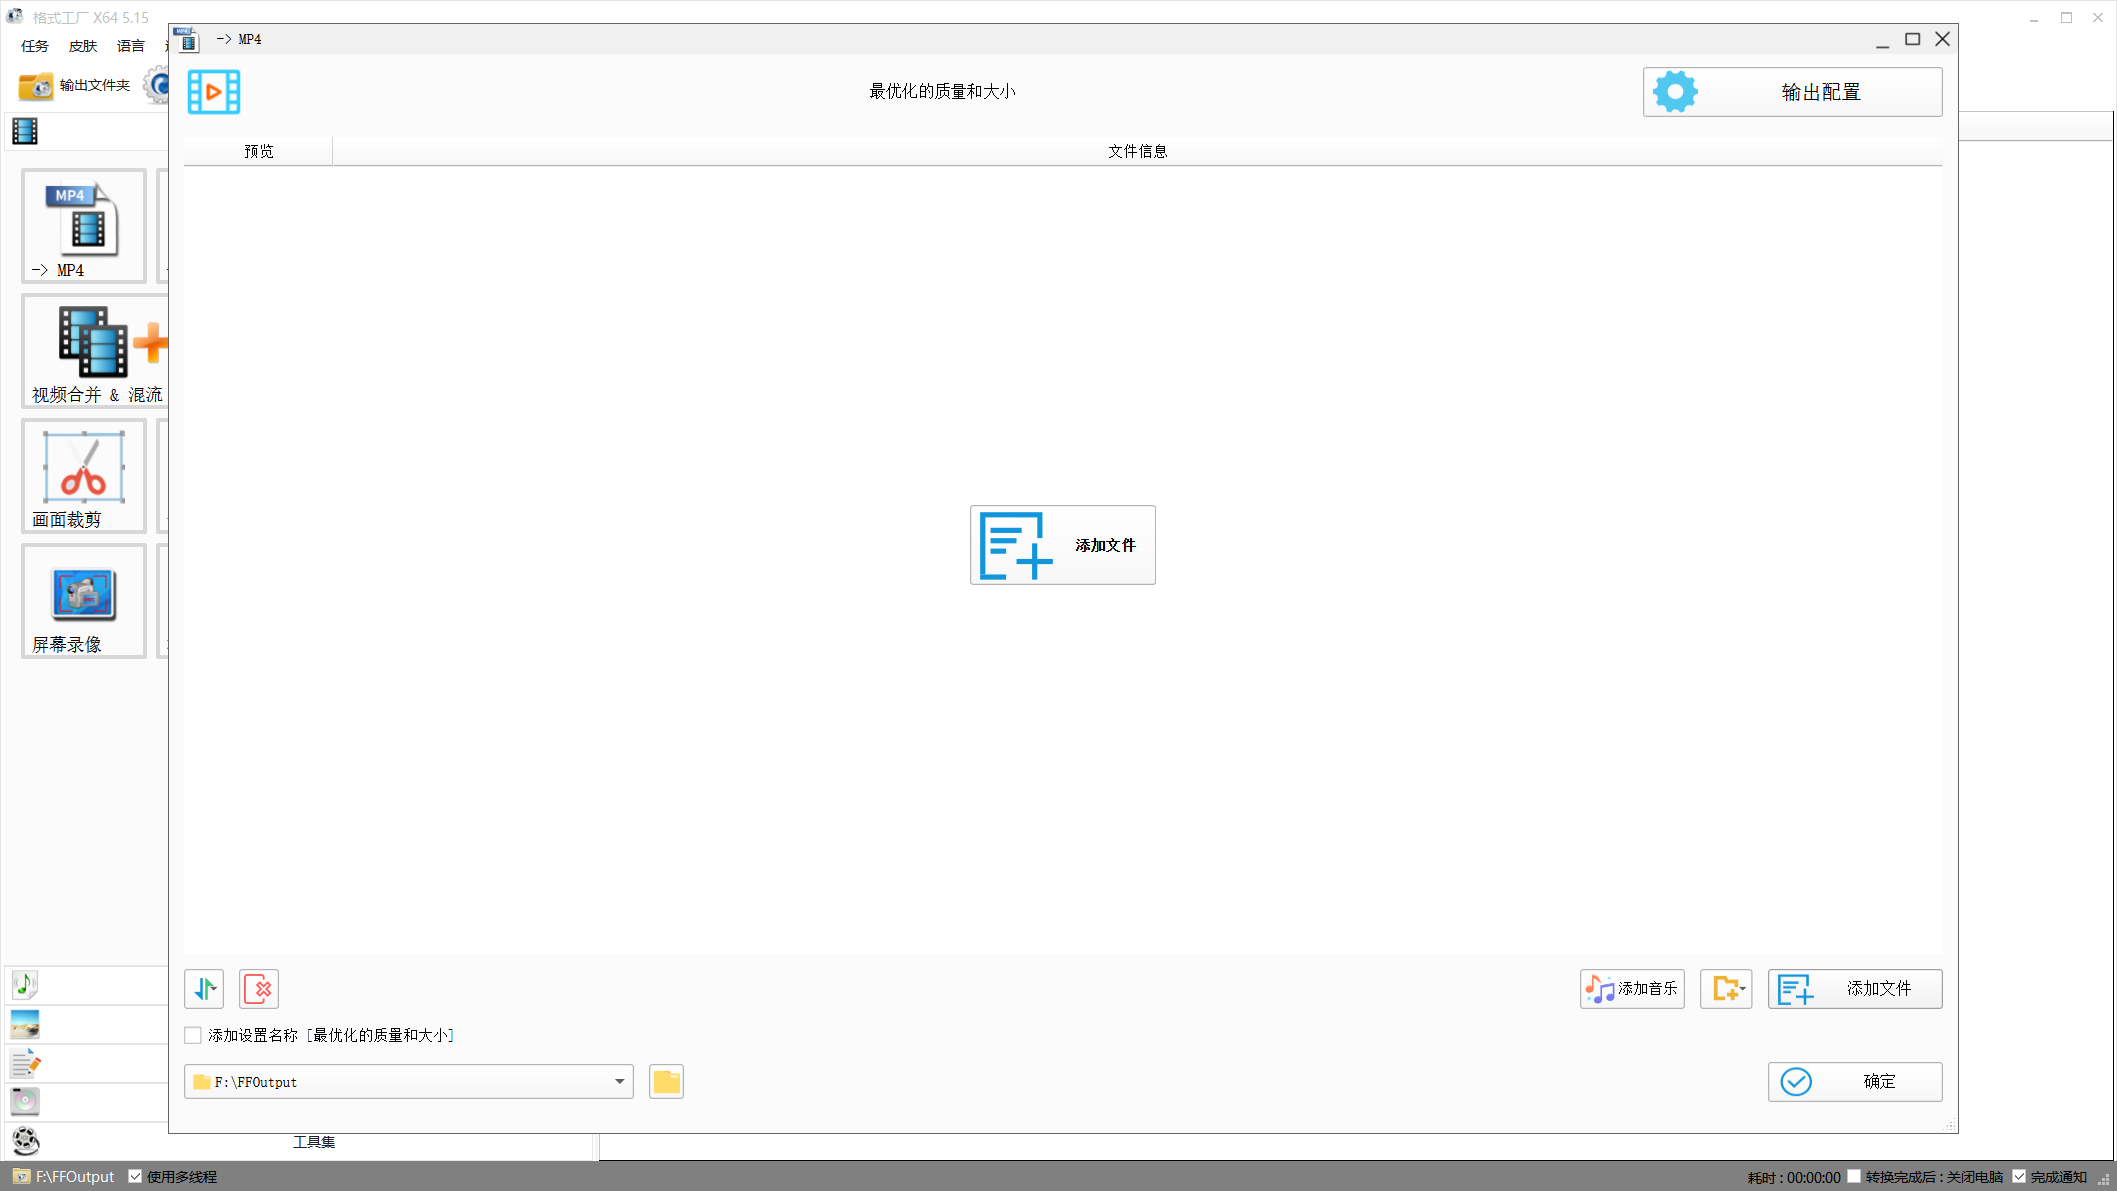This screenshot has height=1191, width=2117.
Task: Open the disc drive category icon
Action: (25, 1101)
